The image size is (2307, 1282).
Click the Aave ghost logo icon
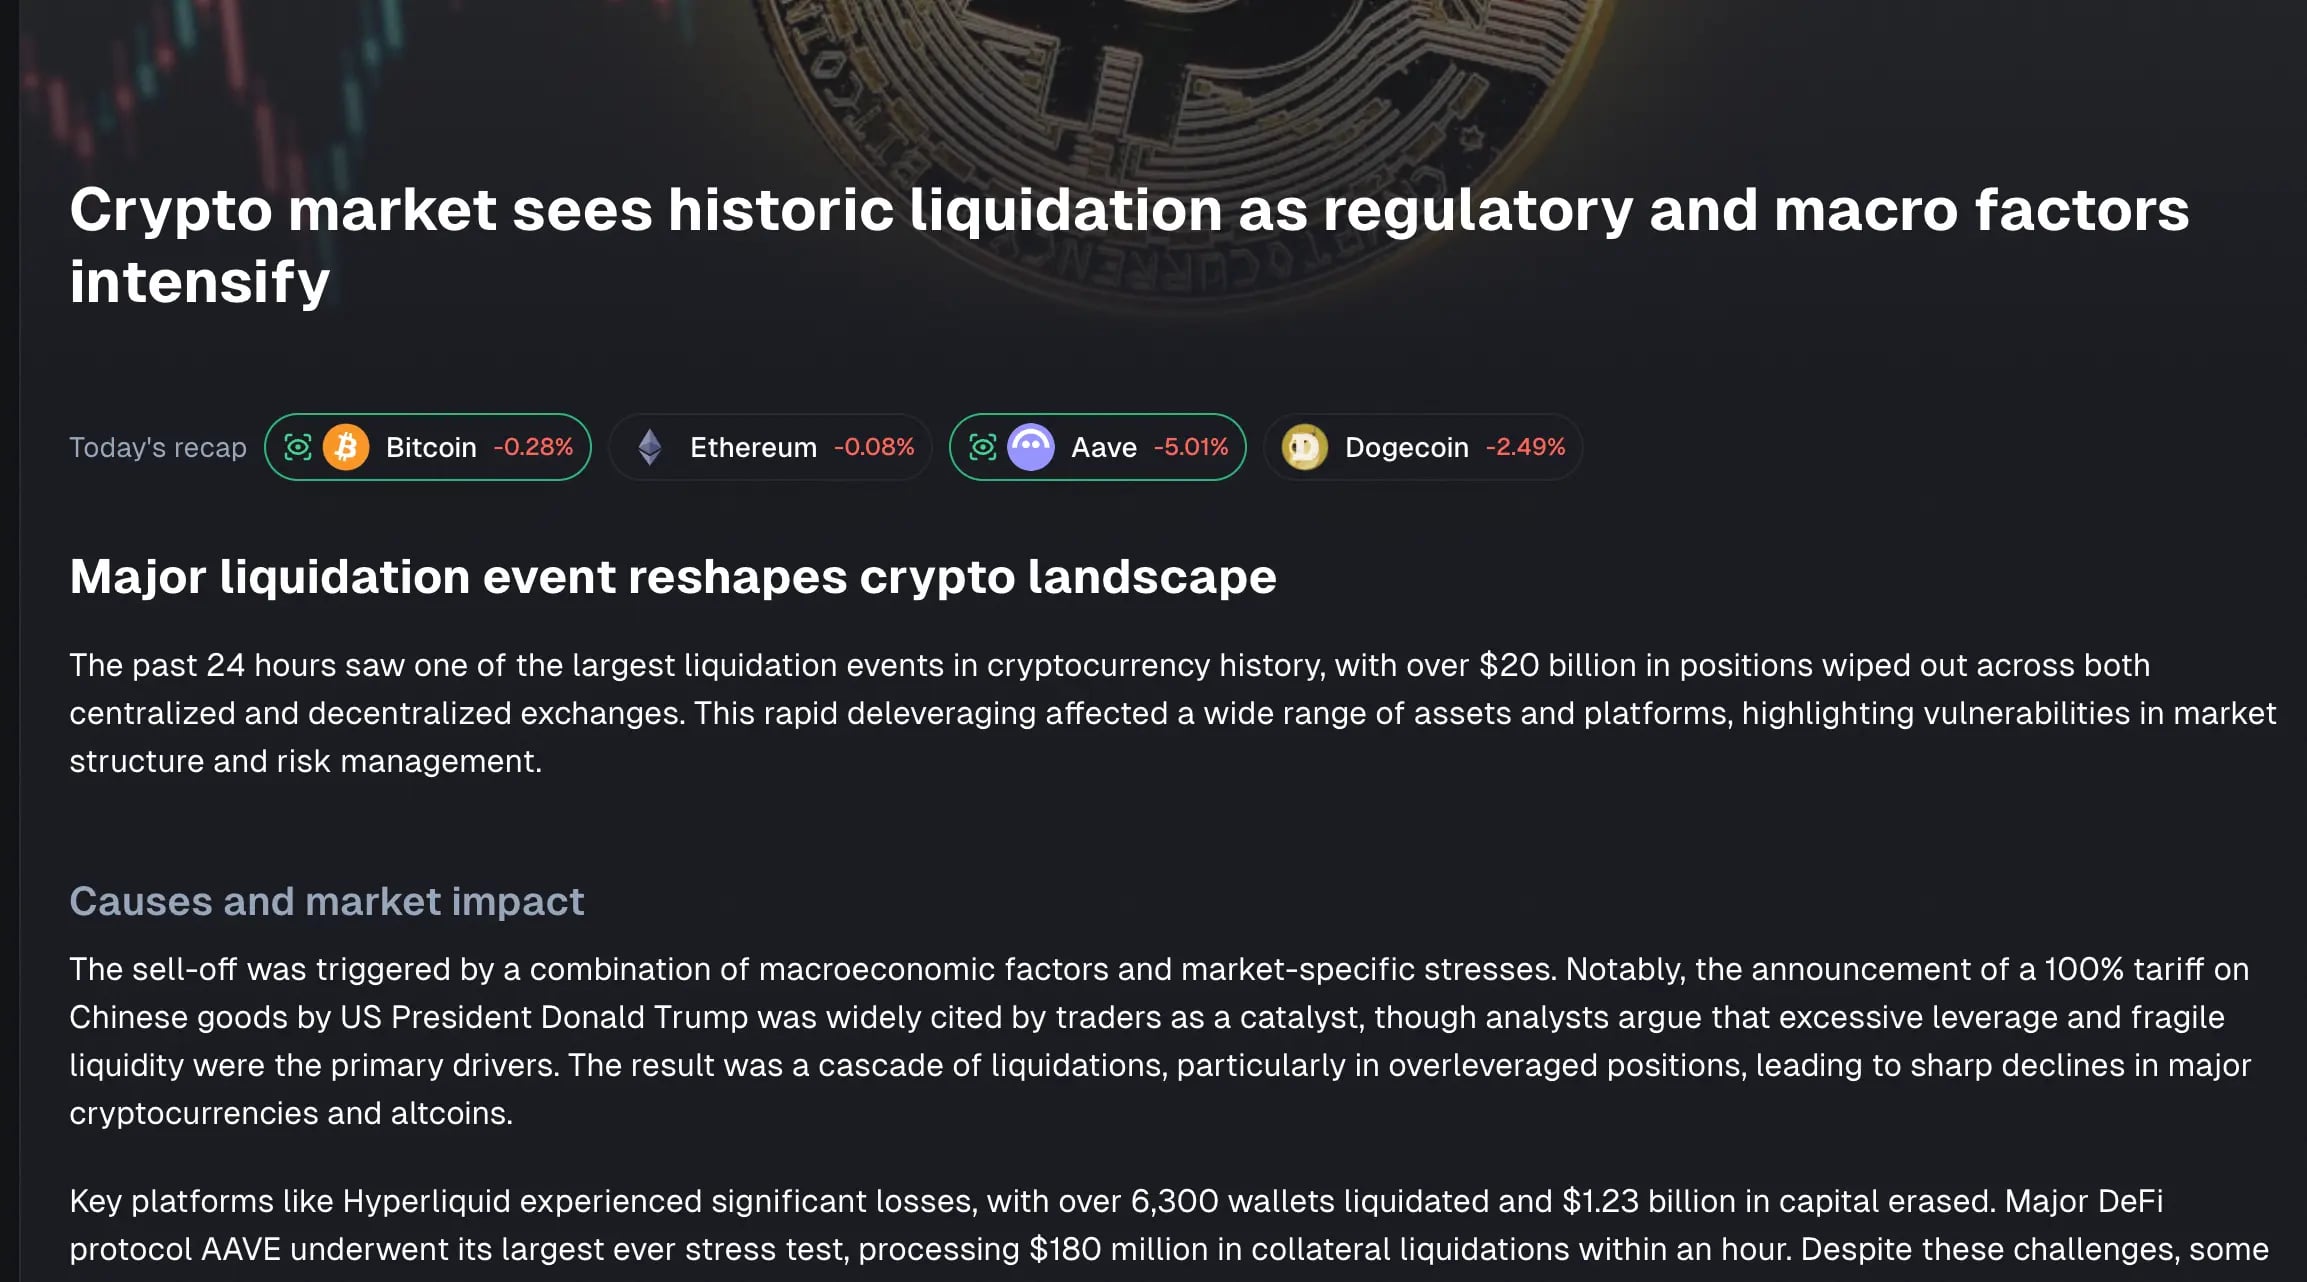point(1033,447)
